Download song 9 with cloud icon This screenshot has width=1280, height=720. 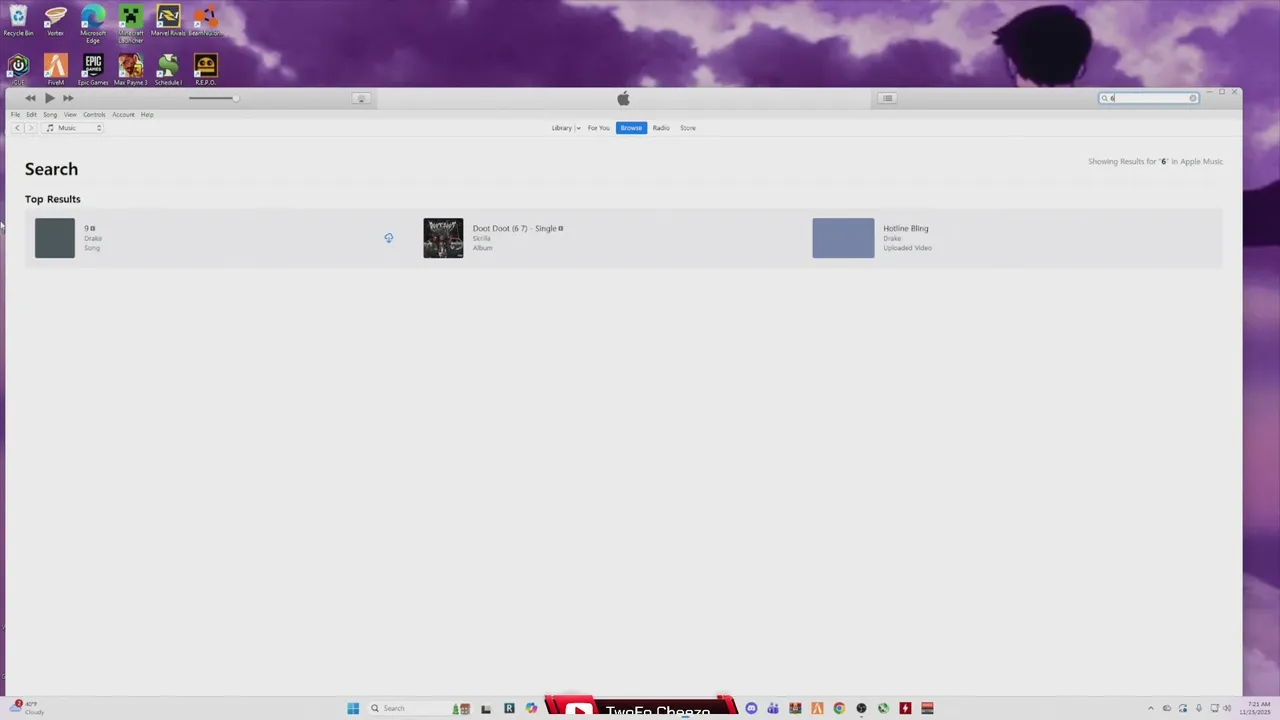(x=389, y=238)
